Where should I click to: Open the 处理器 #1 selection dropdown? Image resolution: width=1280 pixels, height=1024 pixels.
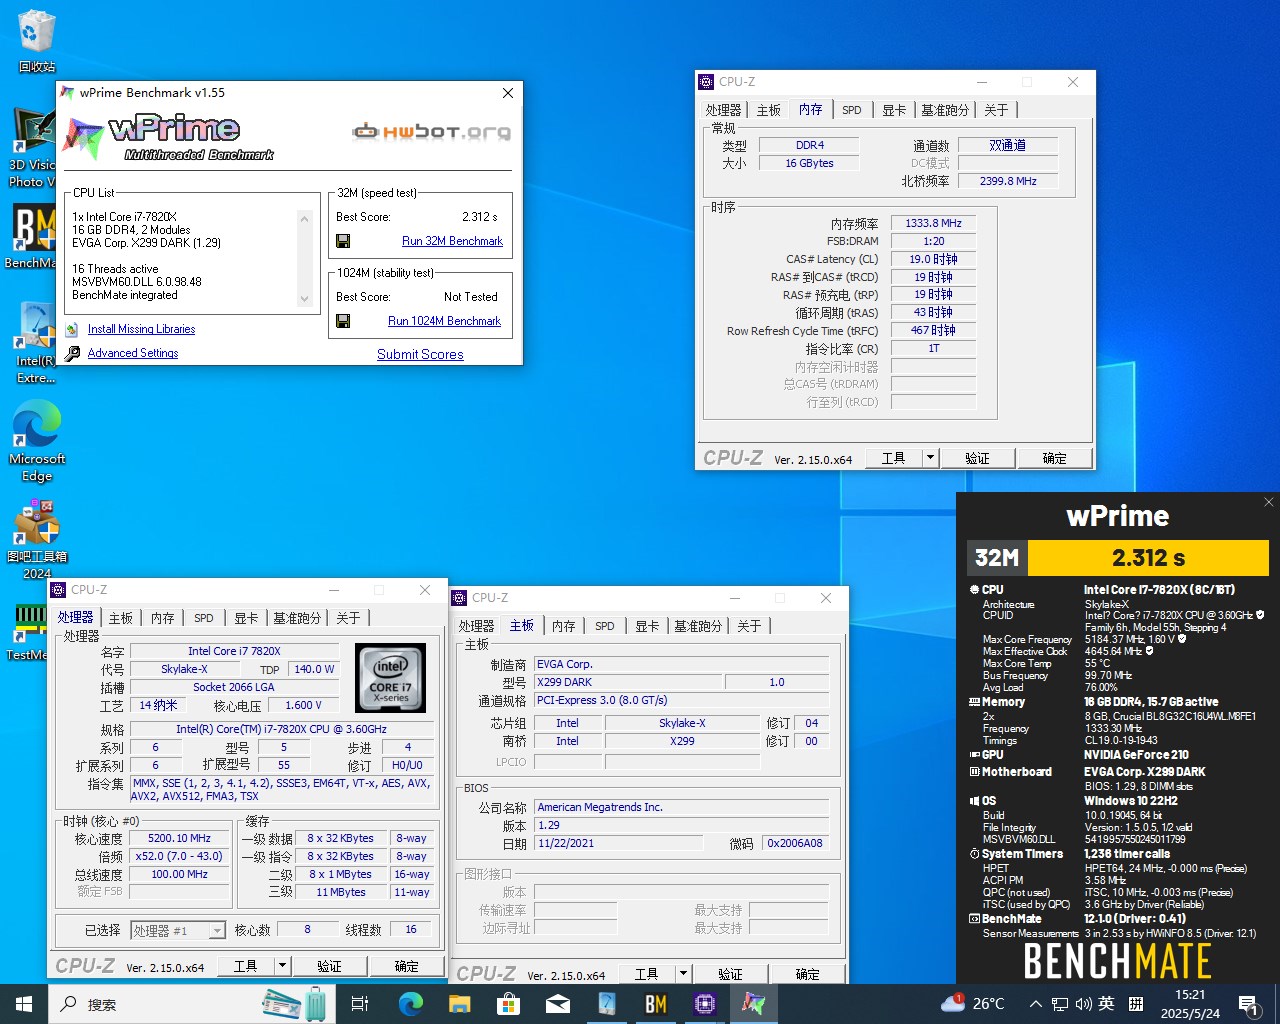(x=178, y=930)
